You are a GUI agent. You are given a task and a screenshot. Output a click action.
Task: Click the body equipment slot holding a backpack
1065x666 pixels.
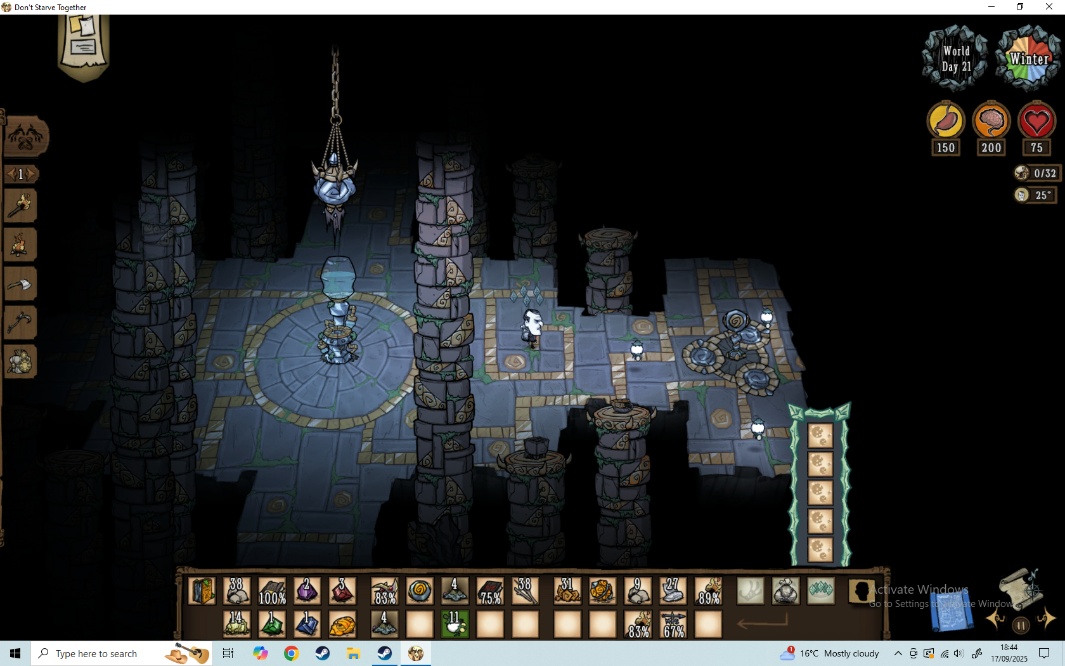pyautogui.click(x=785, y=591)
